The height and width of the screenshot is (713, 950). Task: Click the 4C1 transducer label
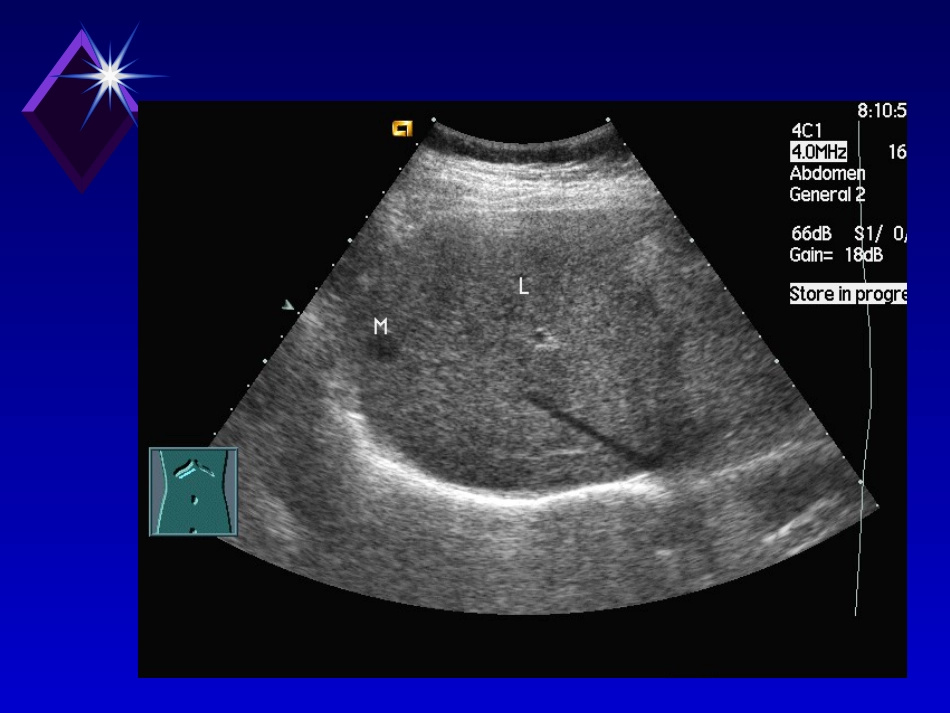806,130
